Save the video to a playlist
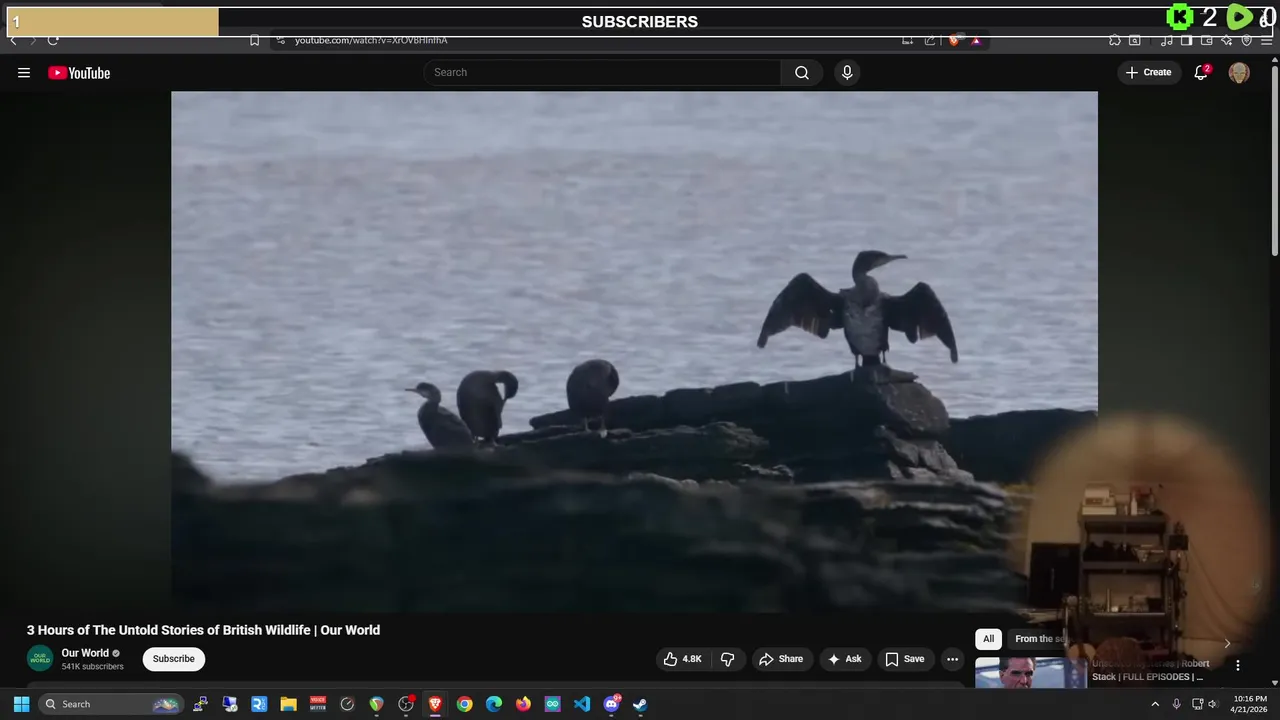 pyautogui.click(x=904, y=659)
